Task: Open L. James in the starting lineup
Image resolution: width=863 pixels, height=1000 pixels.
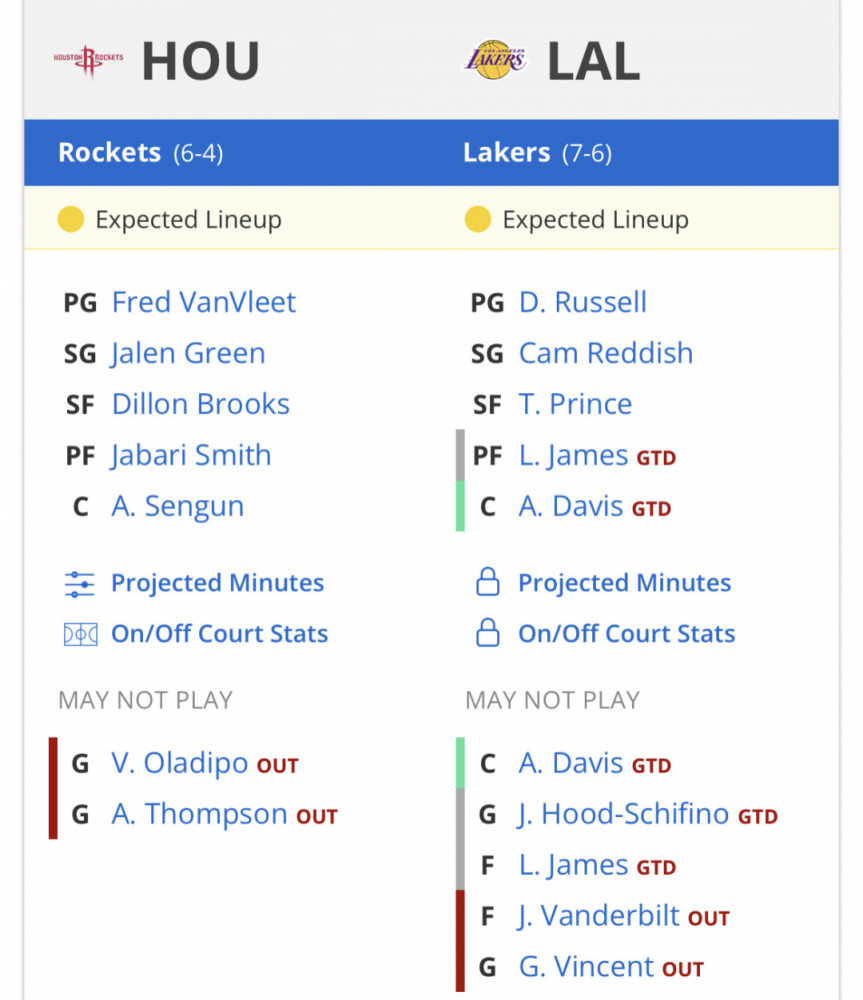Action: tap(573, 455)
